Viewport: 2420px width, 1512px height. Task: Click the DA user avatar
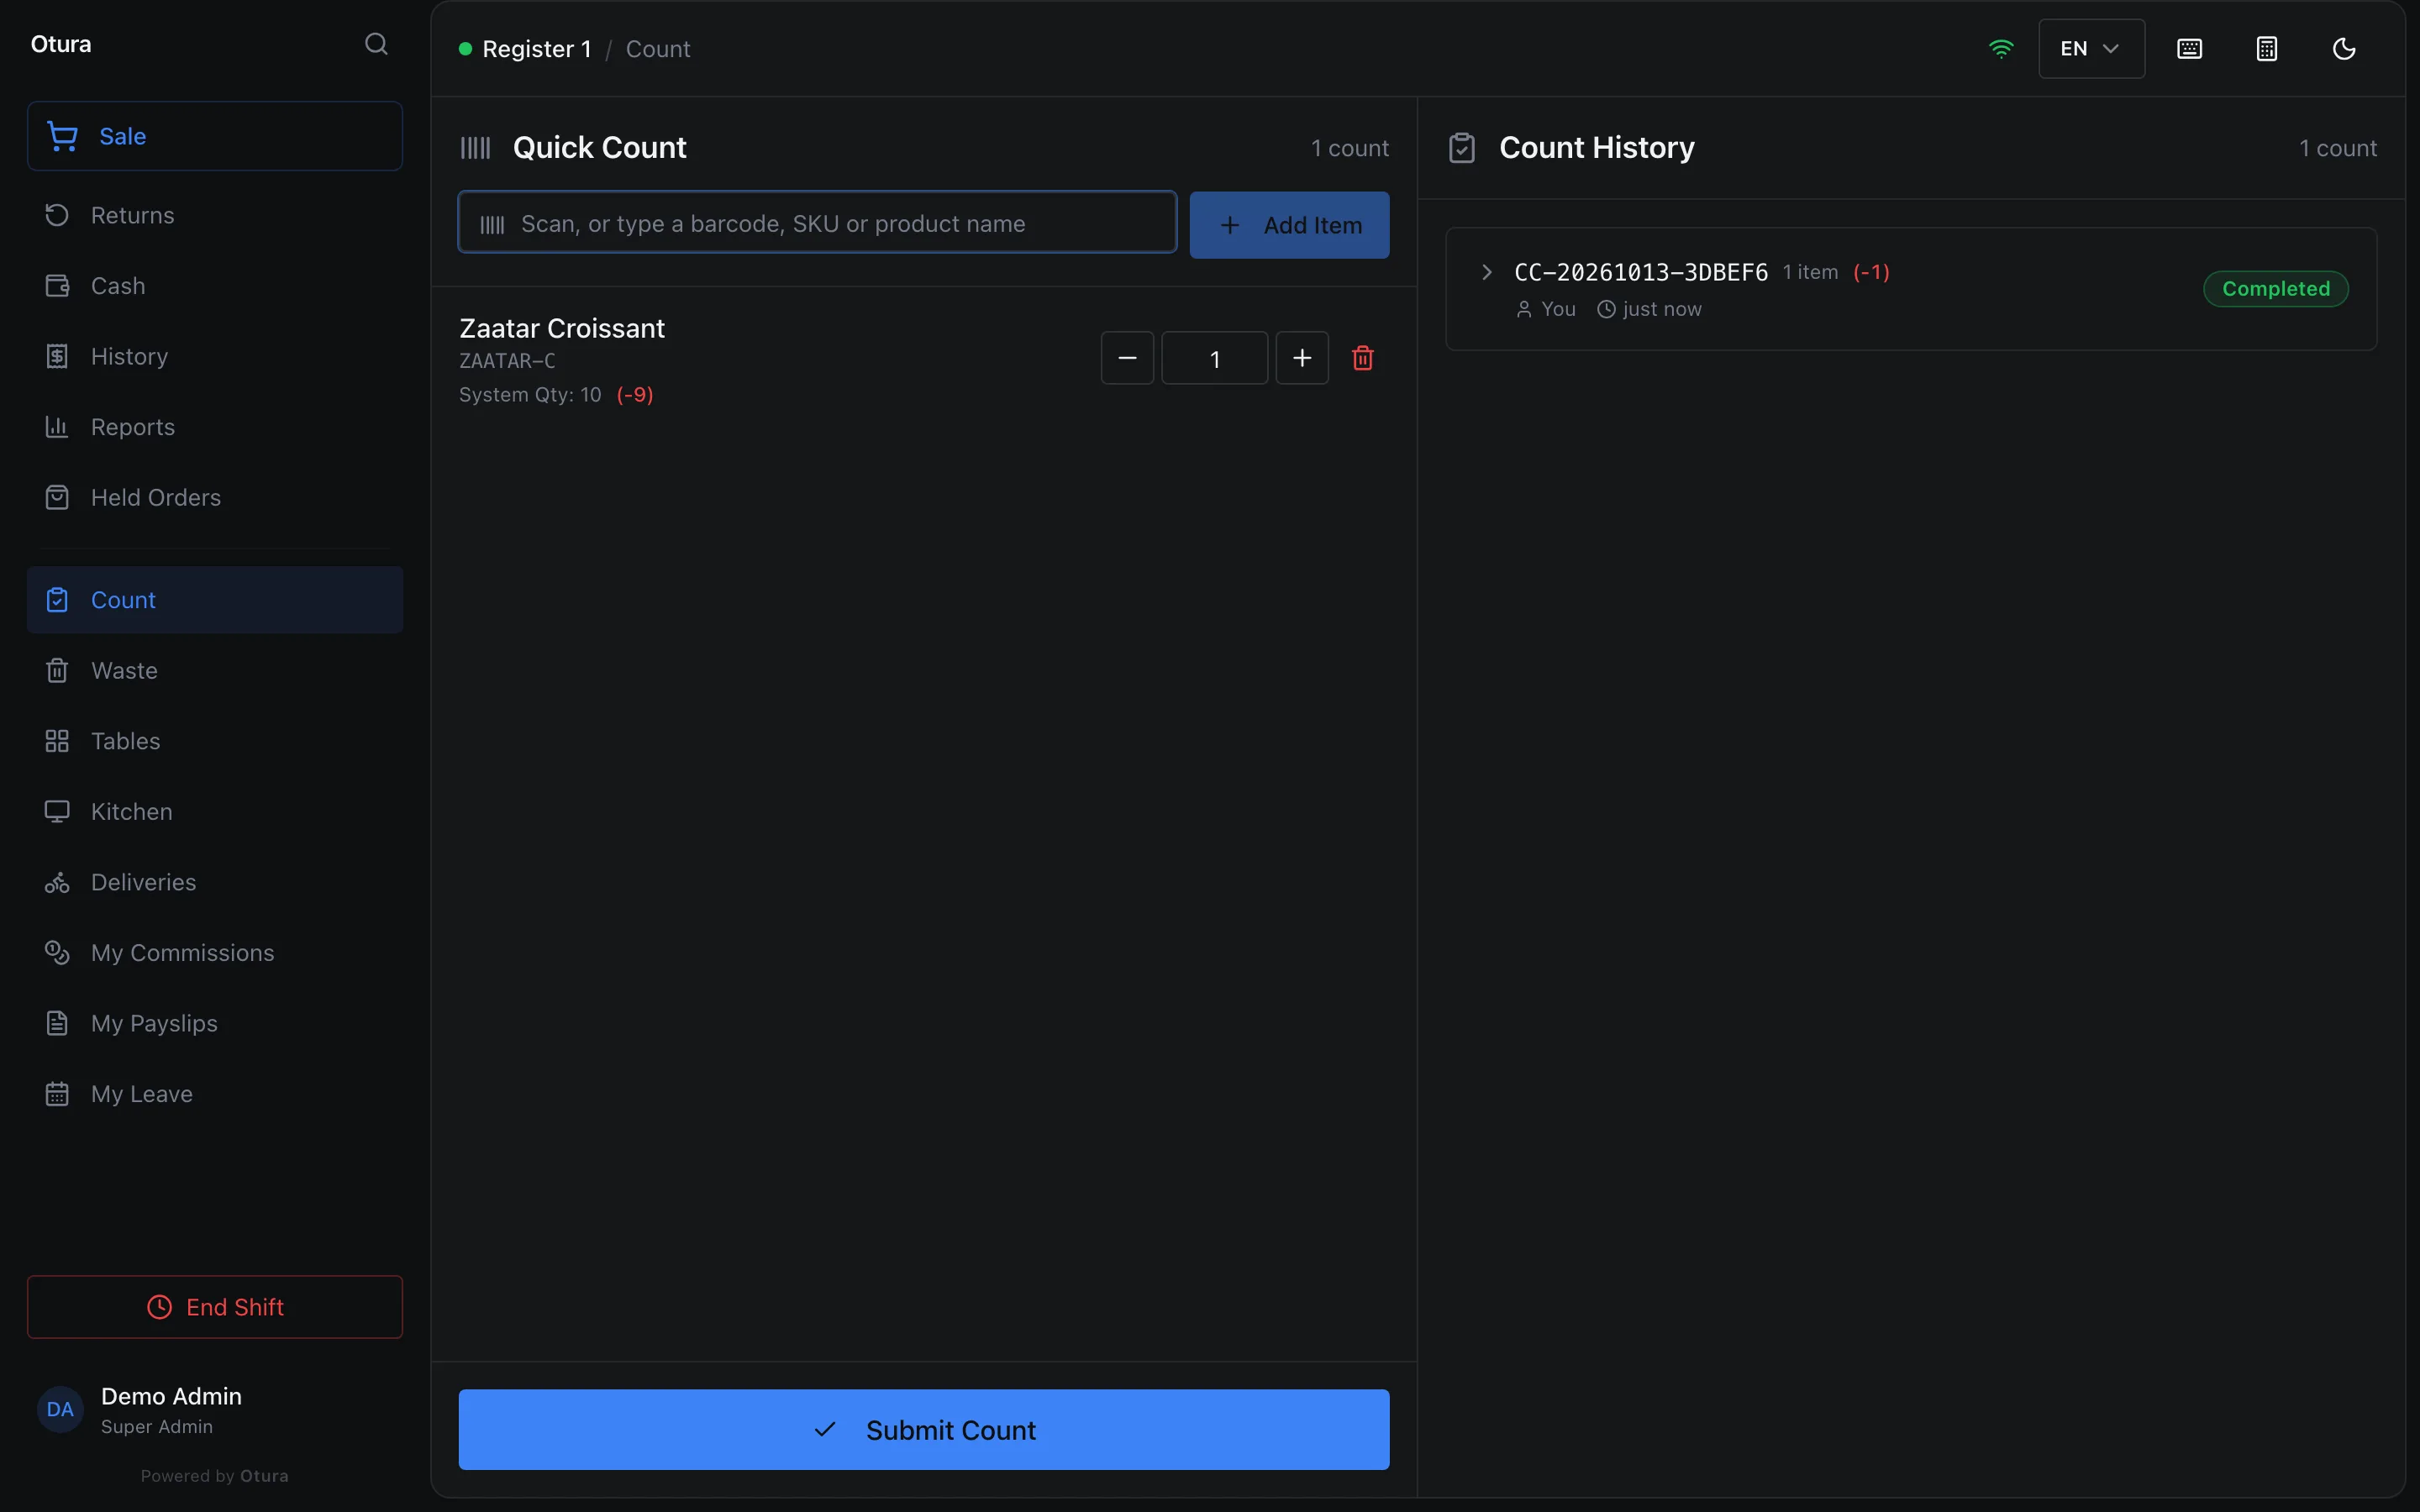(x=60, y=1409)
